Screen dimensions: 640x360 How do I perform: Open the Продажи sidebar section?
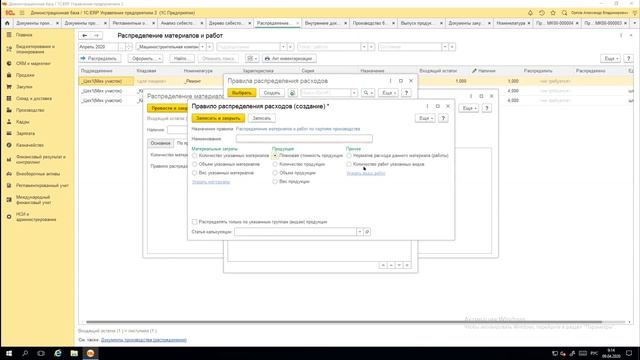25,75
